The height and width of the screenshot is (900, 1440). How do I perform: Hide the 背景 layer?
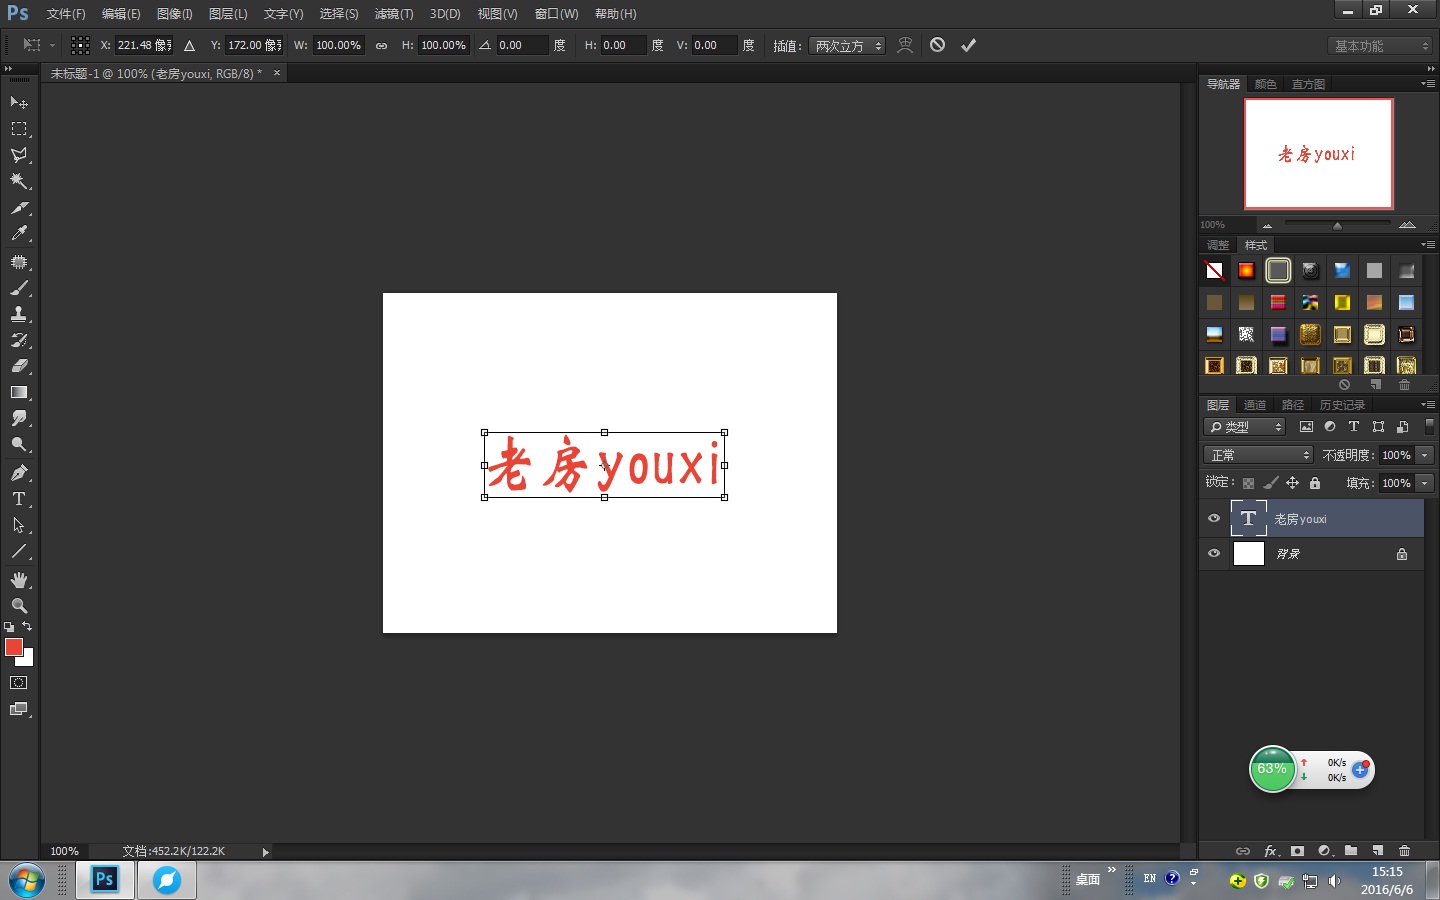point(1213,553)
